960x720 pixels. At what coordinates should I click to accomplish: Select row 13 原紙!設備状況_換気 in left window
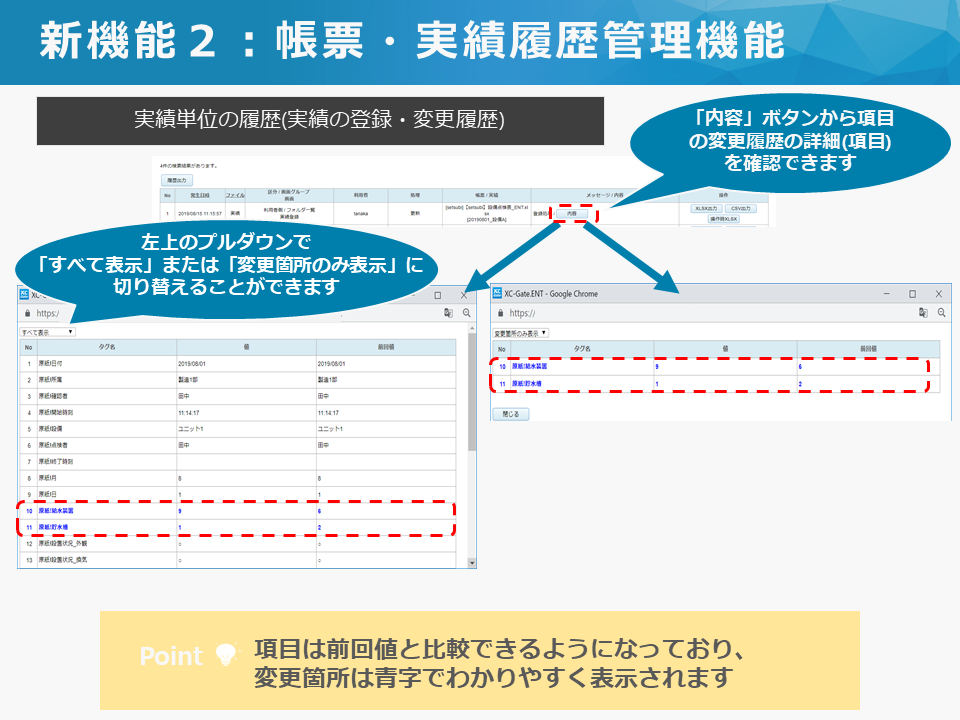click(237, 560)
